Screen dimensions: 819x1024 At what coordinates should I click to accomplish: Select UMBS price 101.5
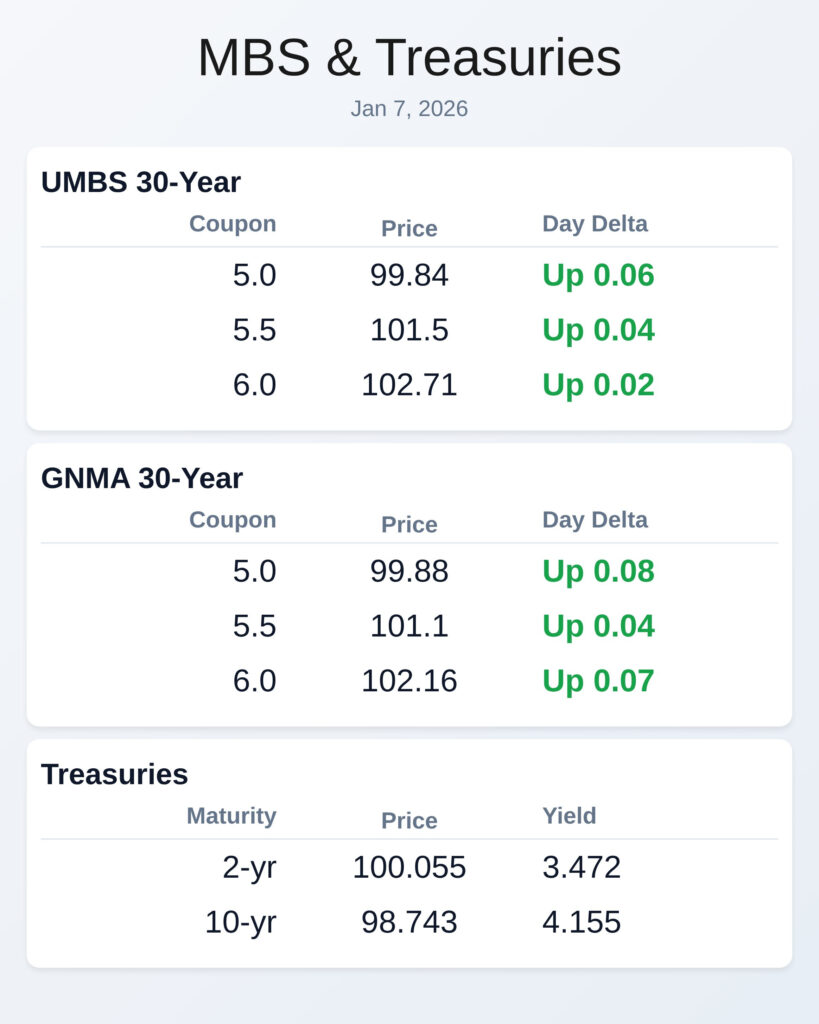pos(409,331)
